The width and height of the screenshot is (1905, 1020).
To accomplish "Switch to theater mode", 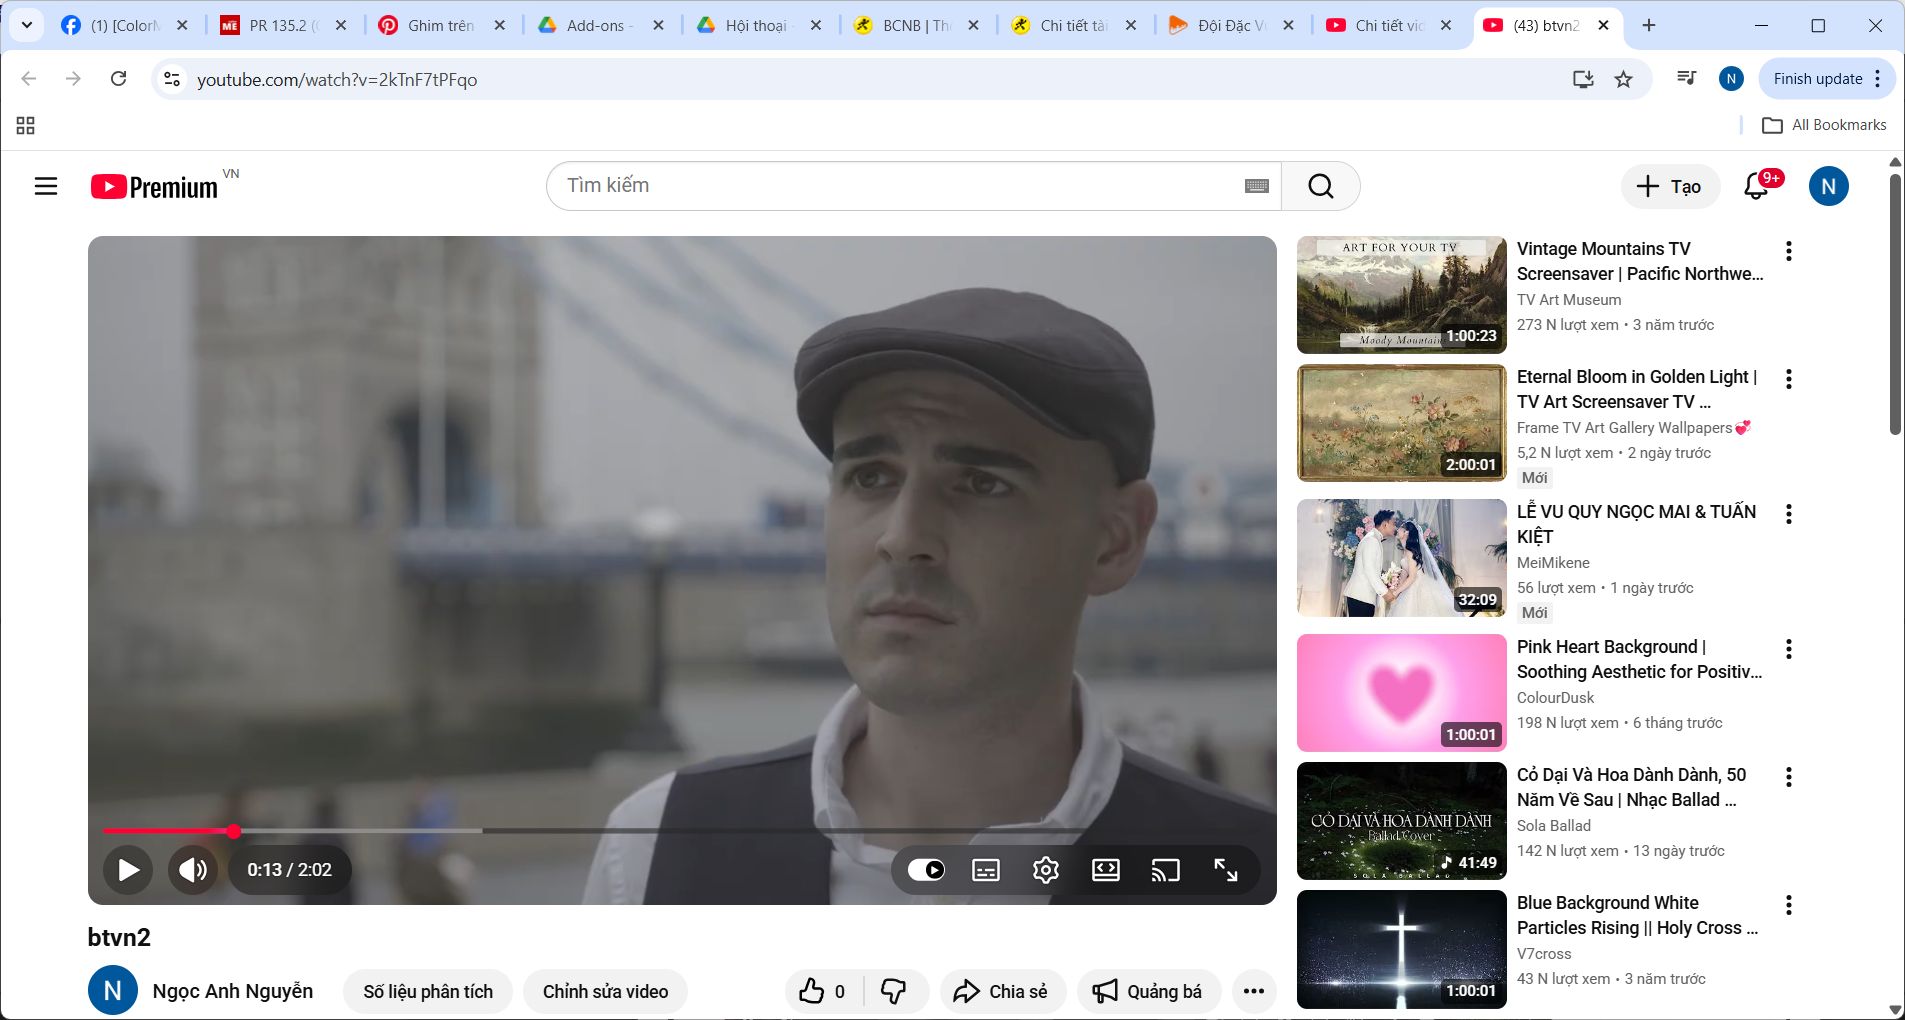I will 1106,870.
